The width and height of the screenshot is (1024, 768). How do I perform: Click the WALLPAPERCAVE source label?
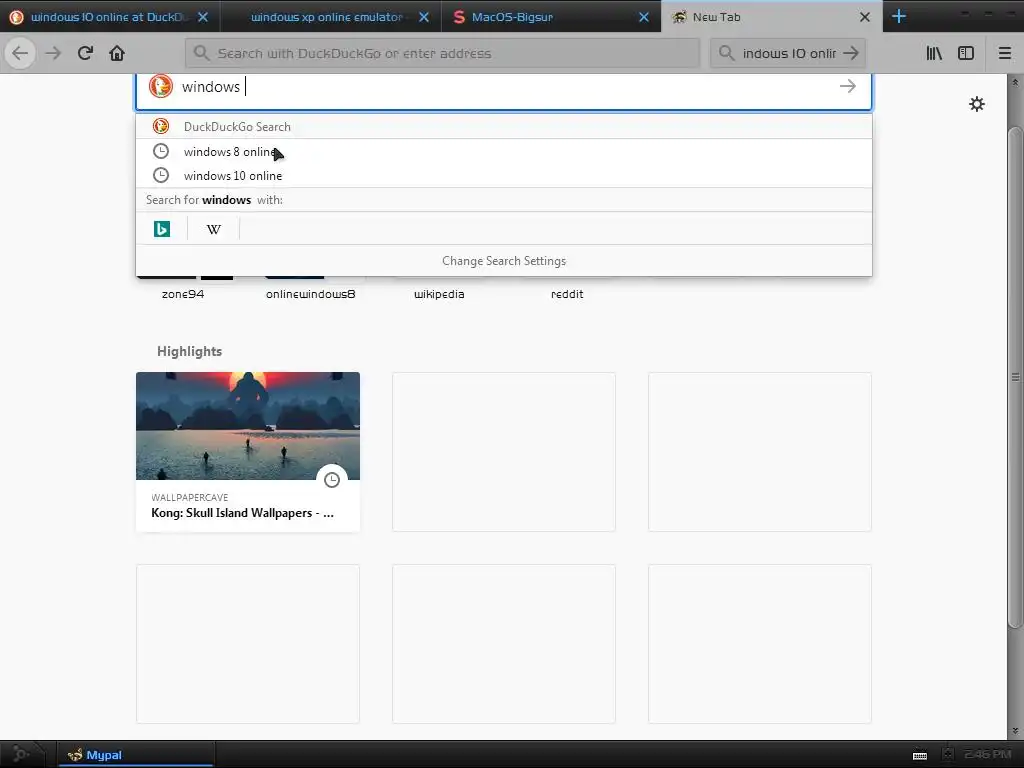(x=189, y=498)
